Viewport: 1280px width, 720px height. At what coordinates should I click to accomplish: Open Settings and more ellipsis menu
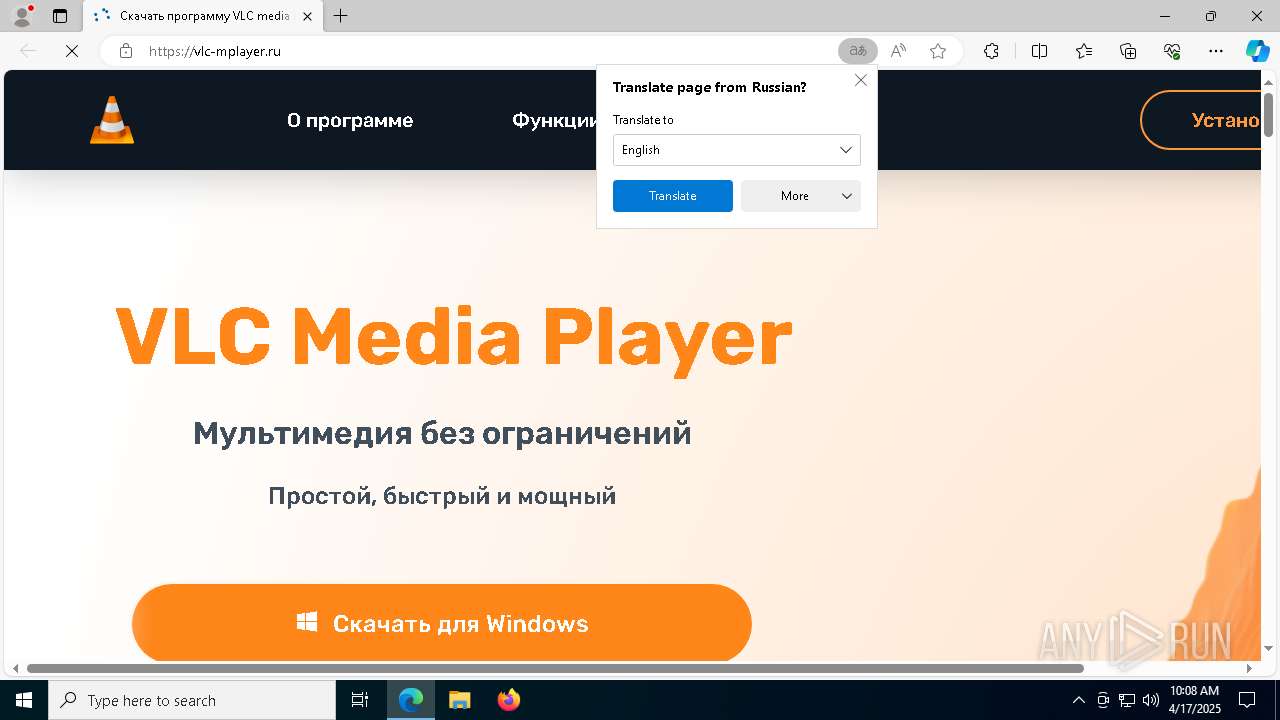click(1216, 51)
